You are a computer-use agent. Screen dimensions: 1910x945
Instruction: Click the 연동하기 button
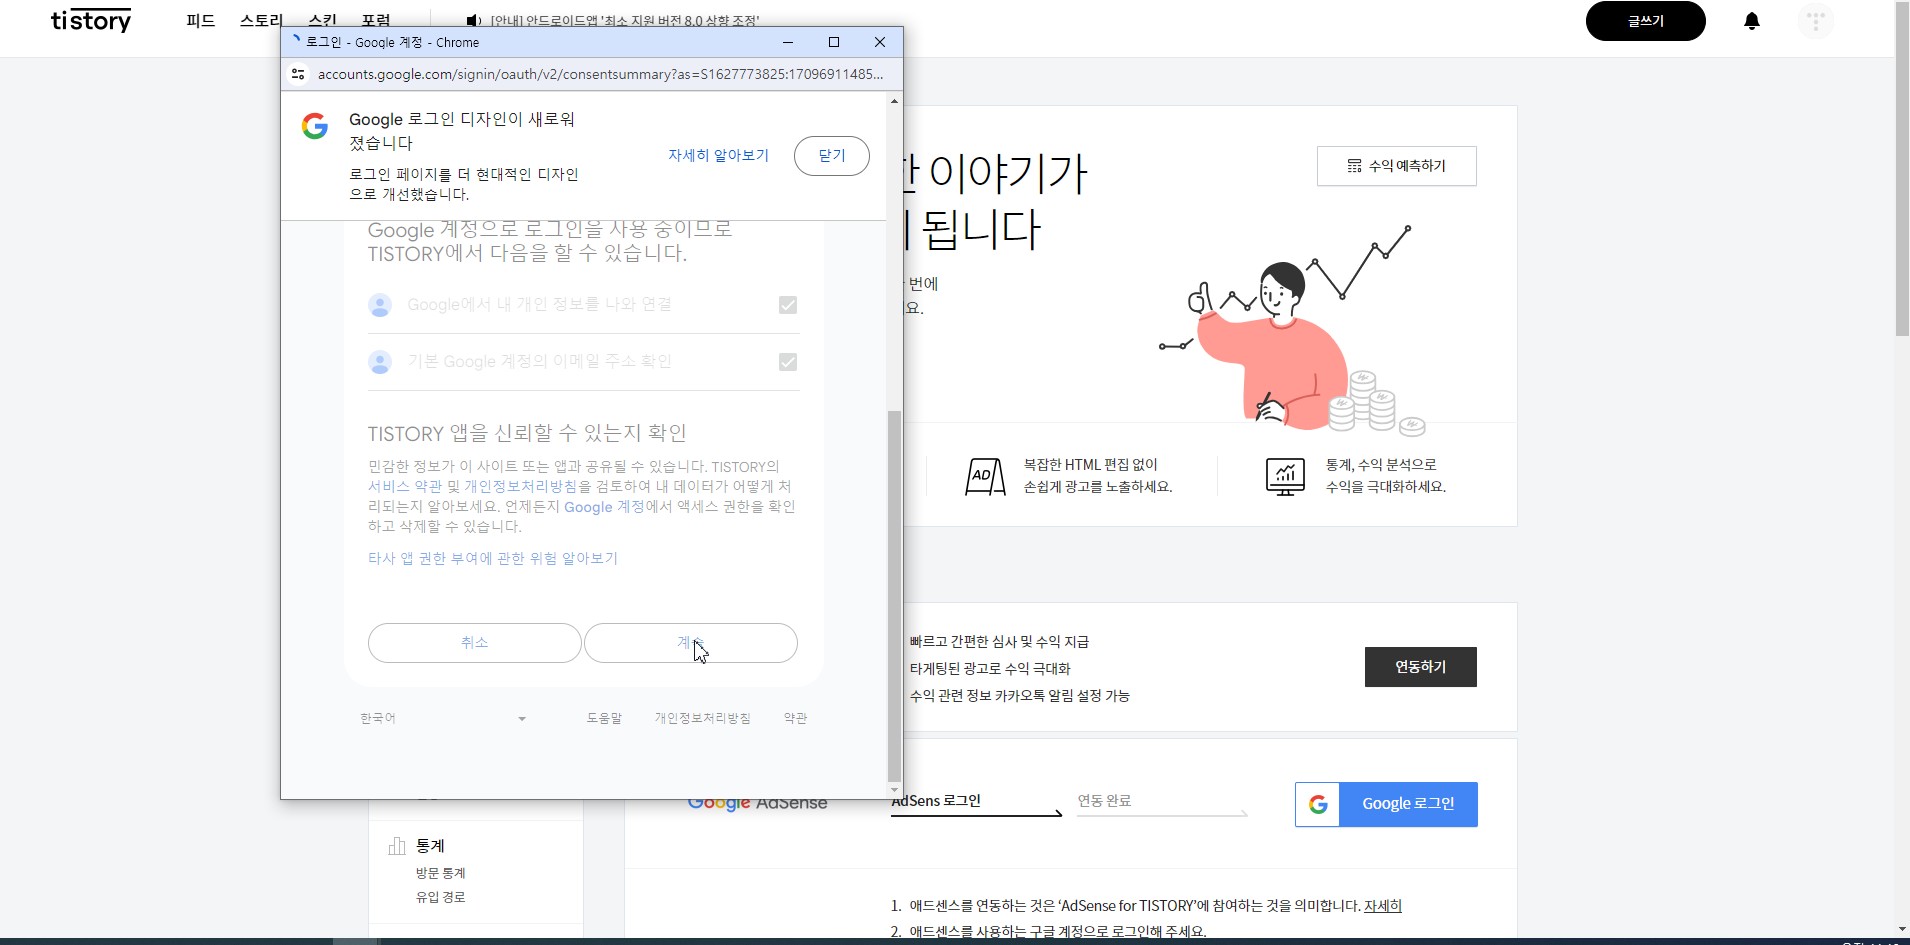click(1420, 667)
